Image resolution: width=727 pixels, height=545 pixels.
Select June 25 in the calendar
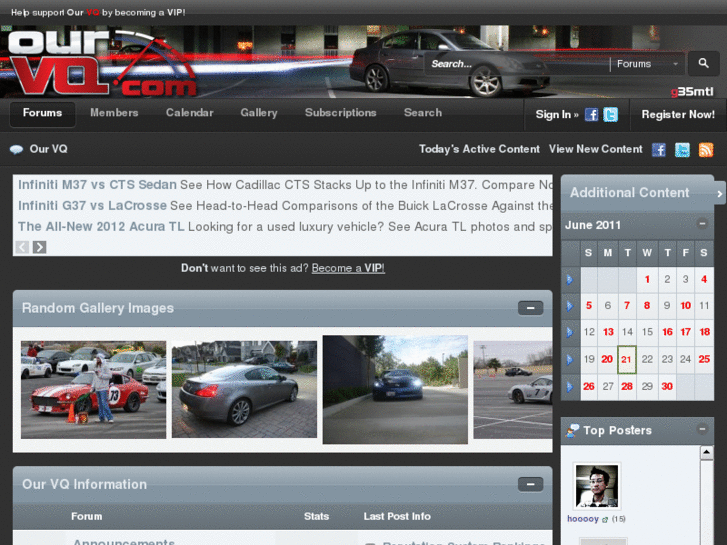pyautogui.click(x=704, y=359)
